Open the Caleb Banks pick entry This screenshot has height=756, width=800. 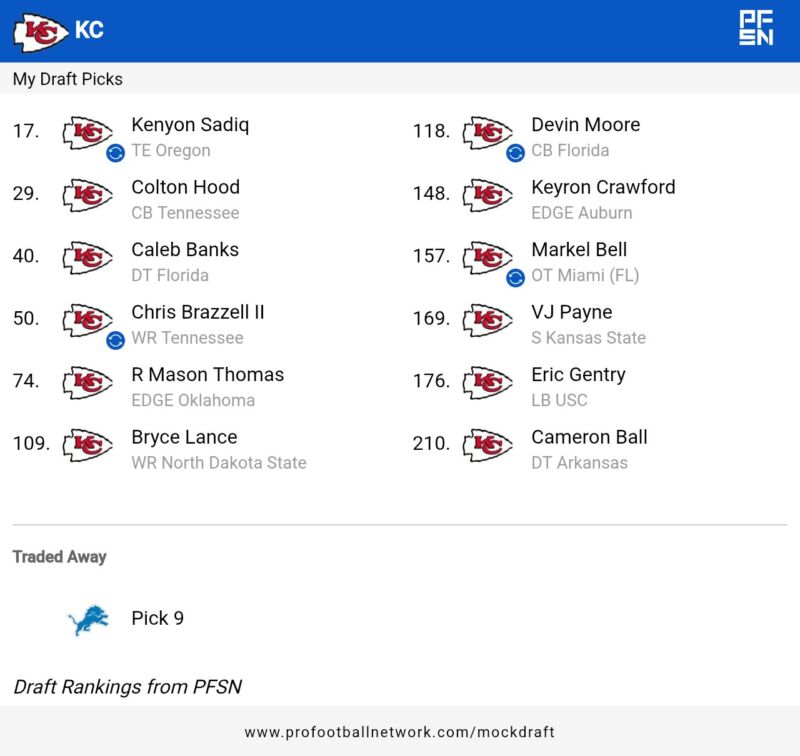coord(185,250)
